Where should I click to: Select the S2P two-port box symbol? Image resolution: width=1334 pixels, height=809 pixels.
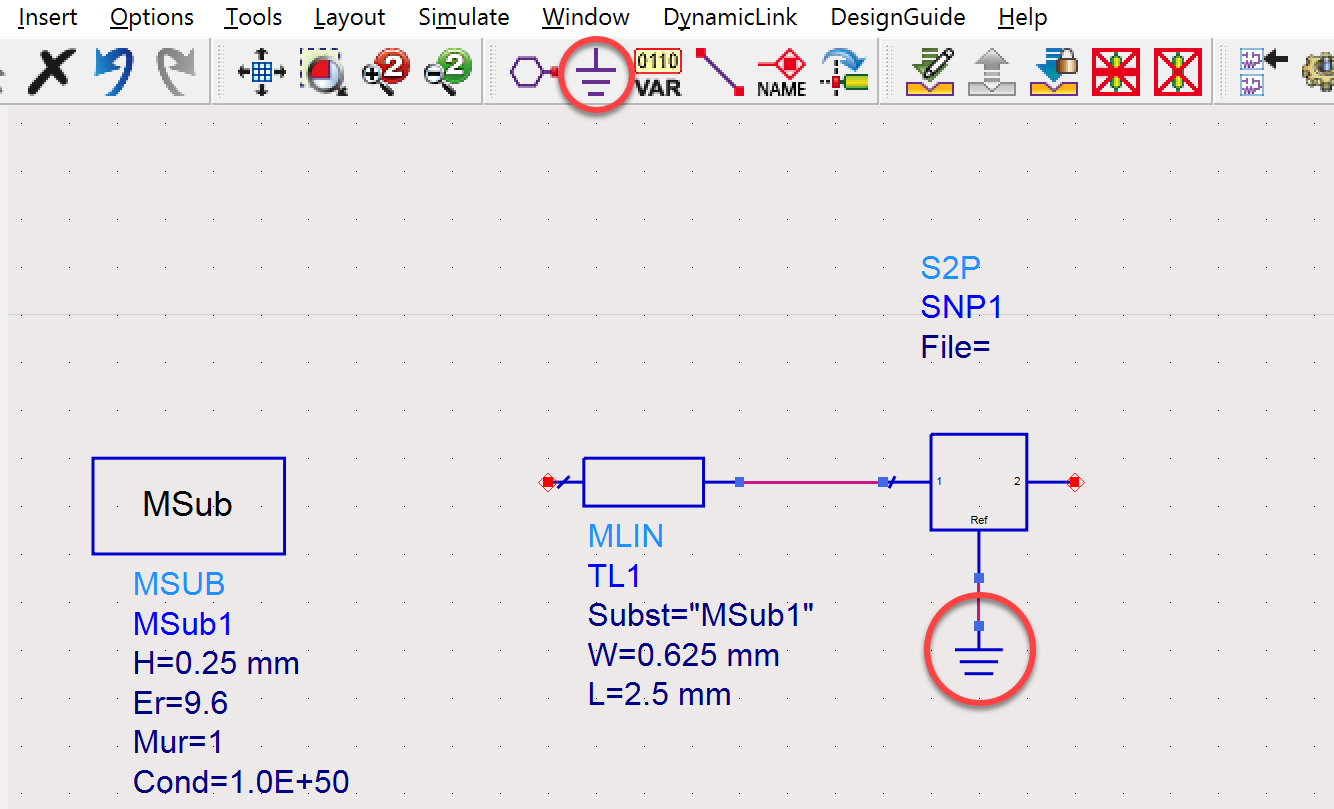click(x=979, y=482)
